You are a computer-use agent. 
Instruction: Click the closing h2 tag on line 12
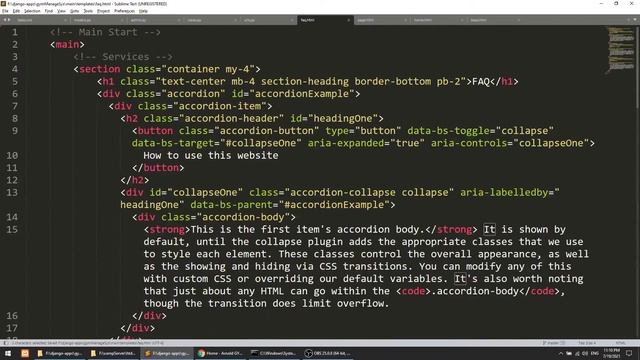135,180
